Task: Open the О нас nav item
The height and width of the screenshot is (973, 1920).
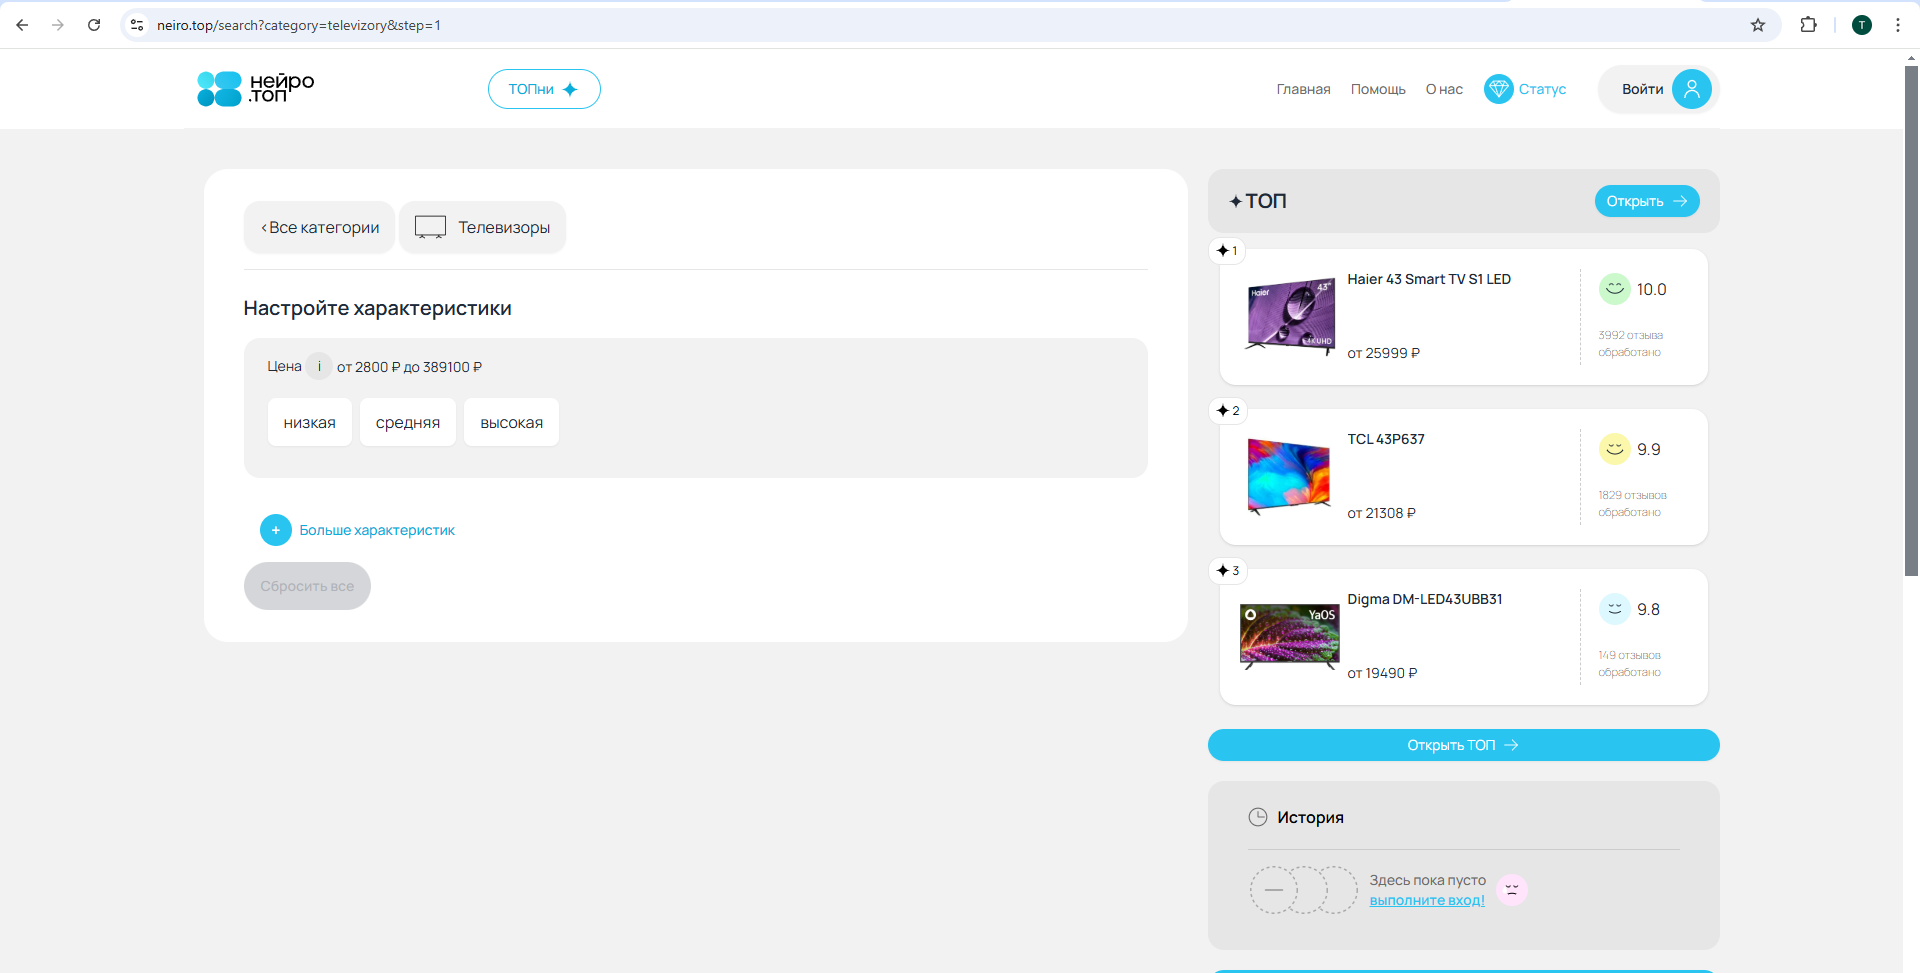Action: click(x=1444, y=89)
